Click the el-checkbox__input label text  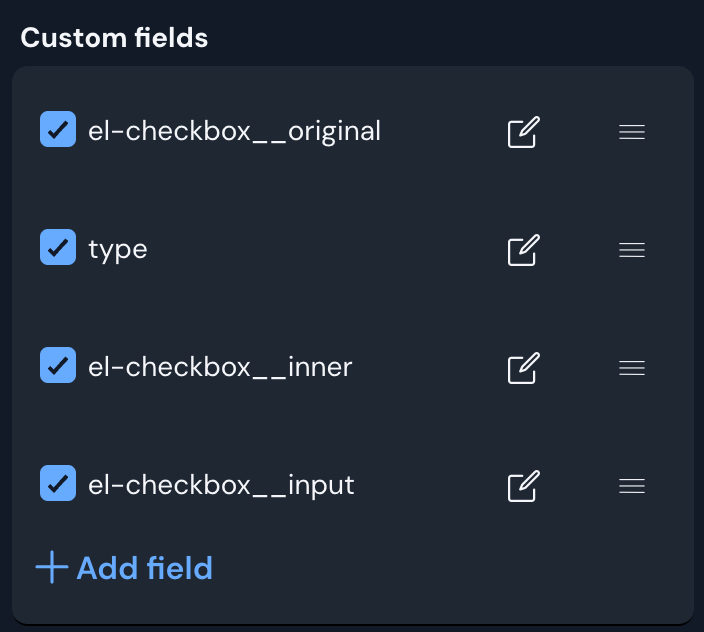tap(221, 486)
